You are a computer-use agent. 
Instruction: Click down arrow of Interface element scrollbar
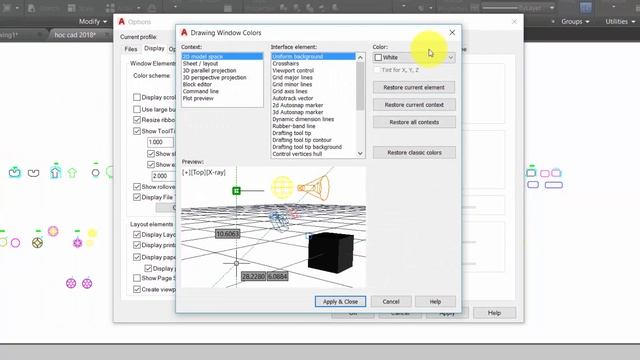point(360,153)
